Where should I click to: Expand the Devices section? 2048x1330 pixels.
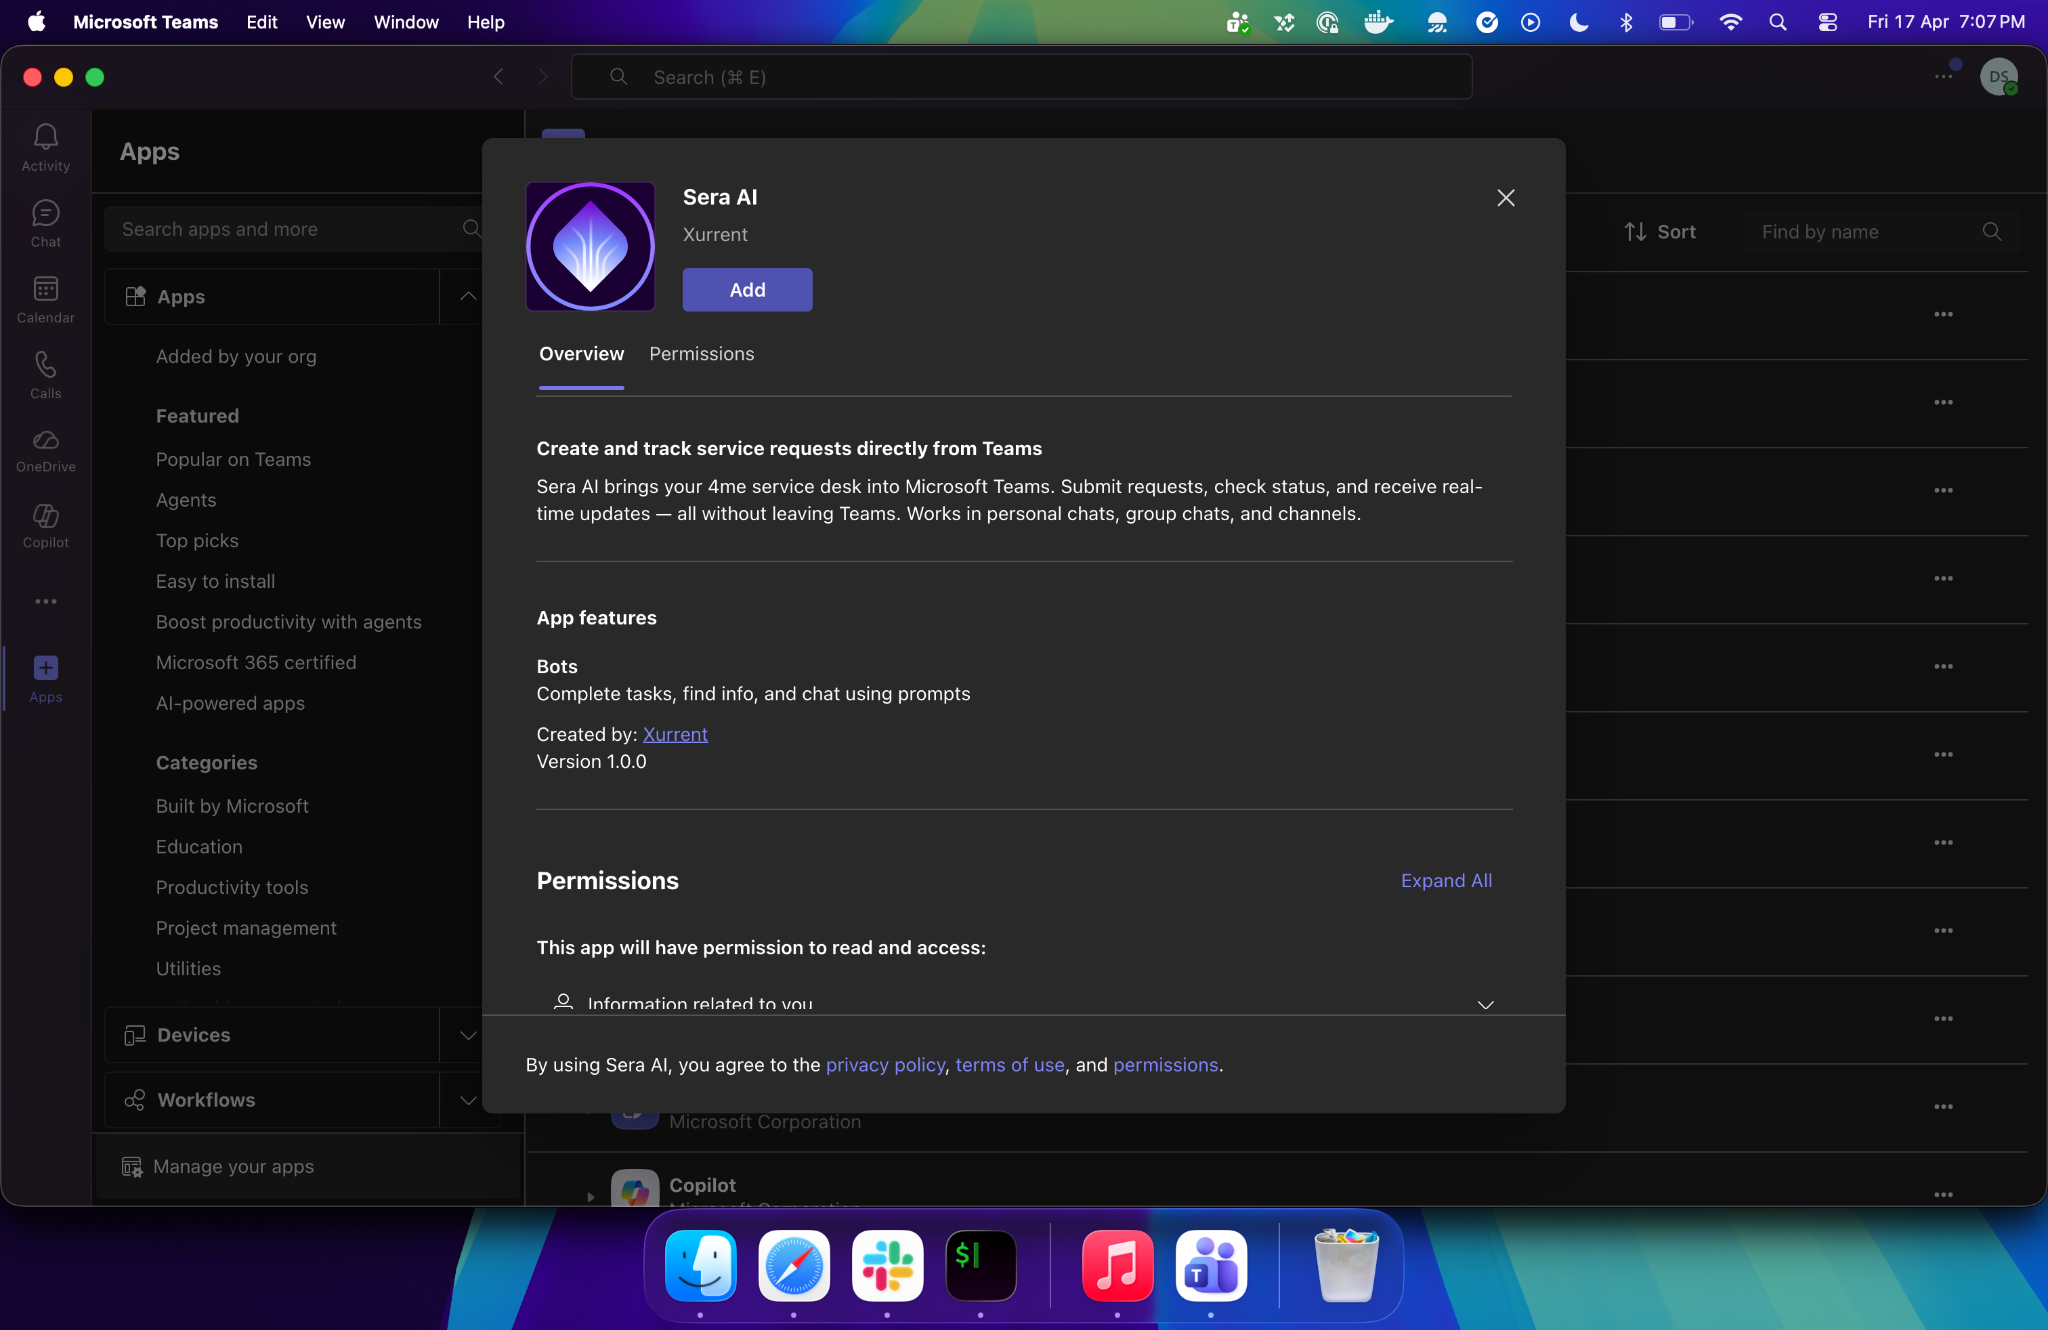(468, 1035)
